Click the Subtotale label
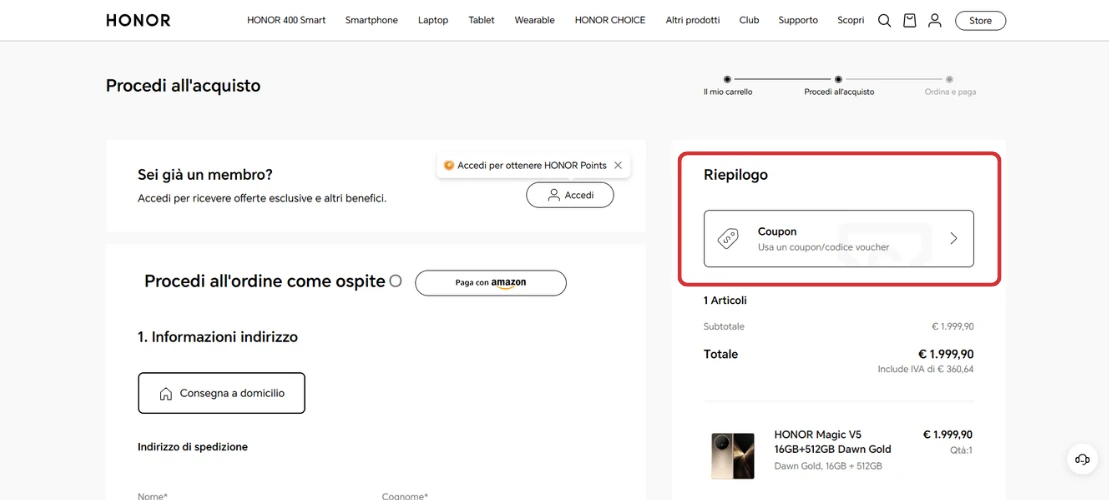The height and width of the screenshot is (500, 1109). 724,327
